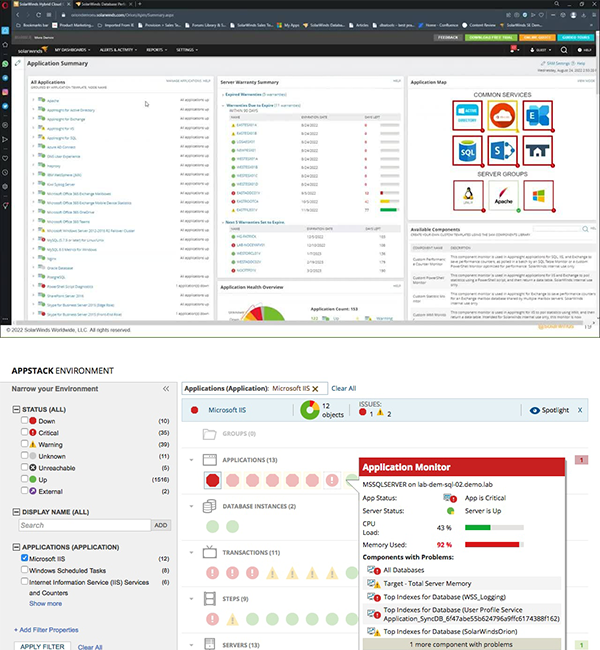Click the Groups folder icon

point(209,434)
